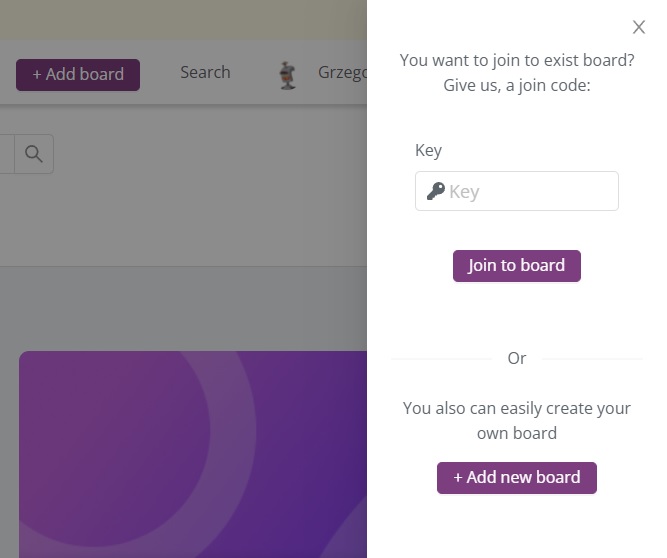Click the "You also can easily create" text
Image resolution: width=667 pixels, height=558 pixels.
click(x=517, y=408)
